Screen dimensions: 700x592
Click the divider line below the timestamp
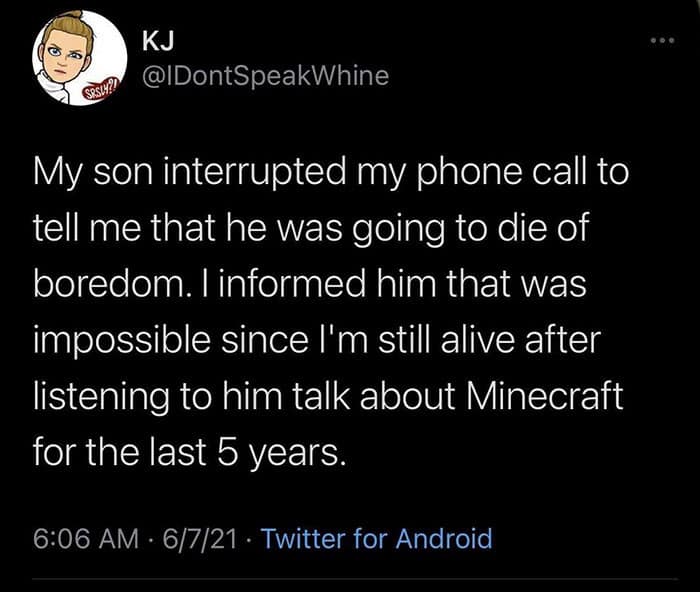pos(350,577)
